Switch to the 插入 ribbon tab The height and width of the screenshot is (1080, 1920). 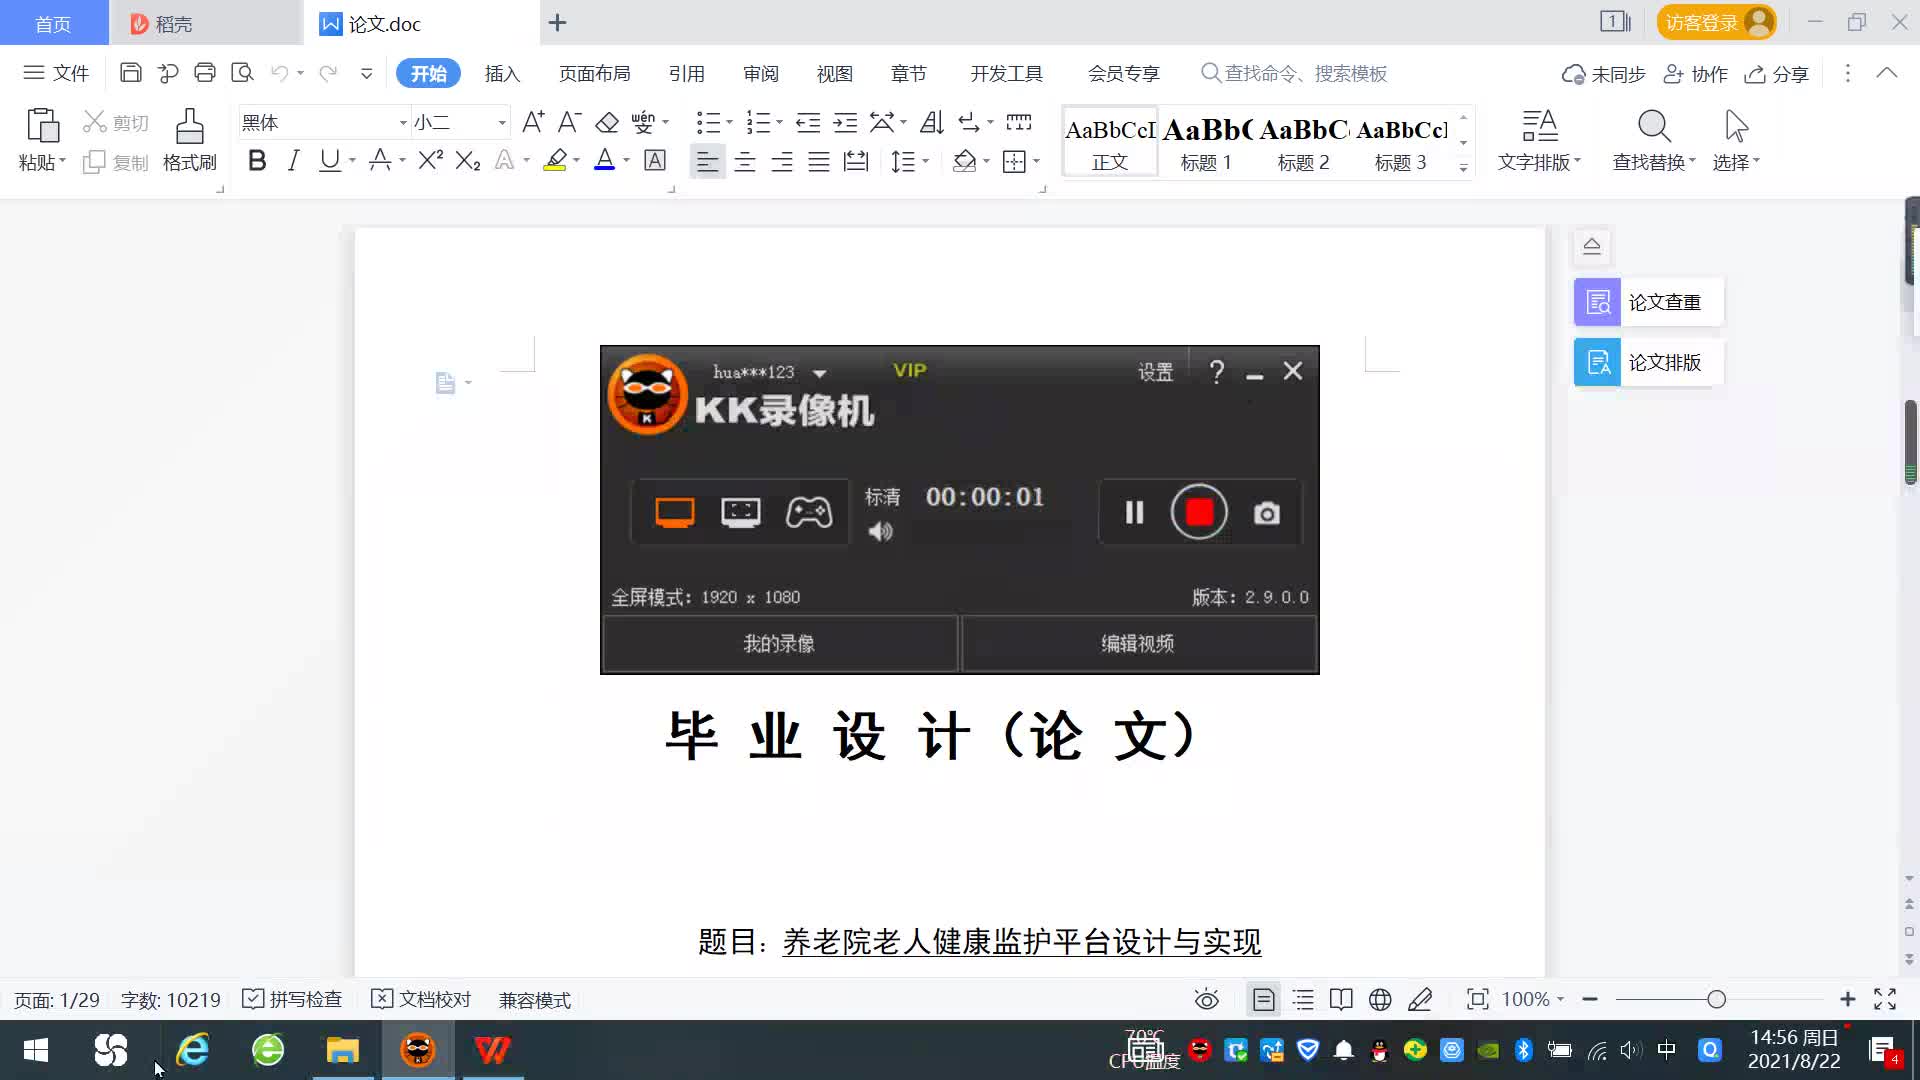pos(502,73)
